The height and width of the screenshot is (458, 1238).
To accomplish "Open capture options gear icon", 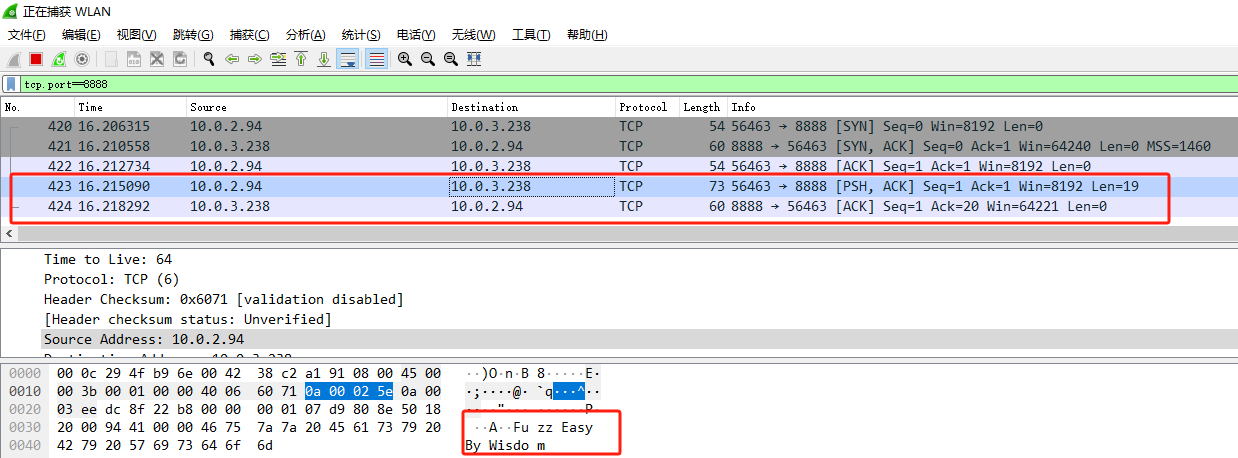I will click(82, 59).
